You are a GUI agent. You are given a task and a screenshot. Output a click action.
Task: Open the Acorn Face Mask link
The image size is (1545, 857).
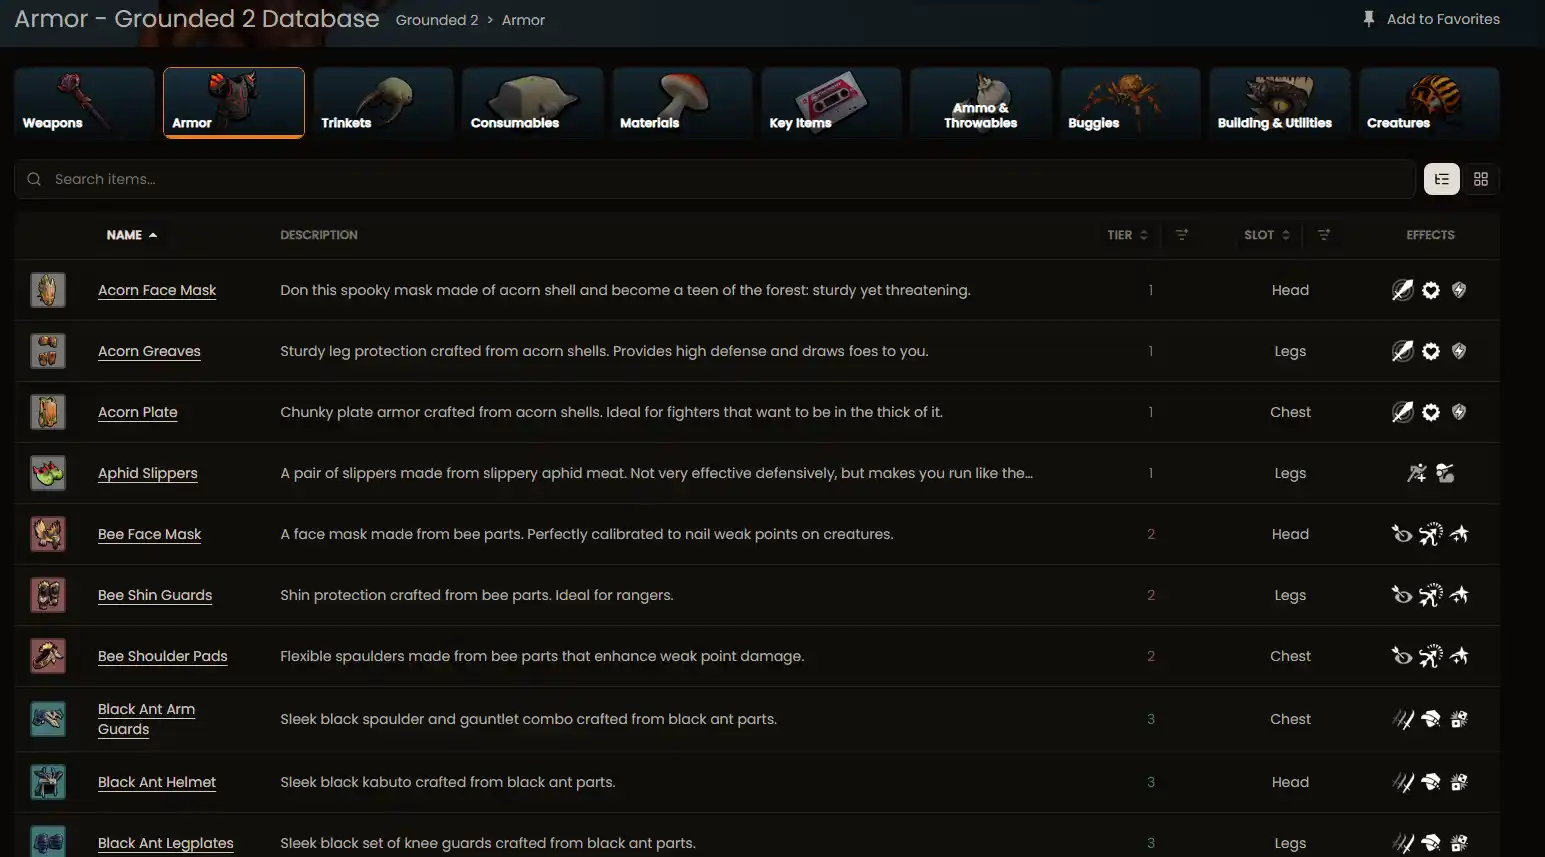tap(157, 290)
